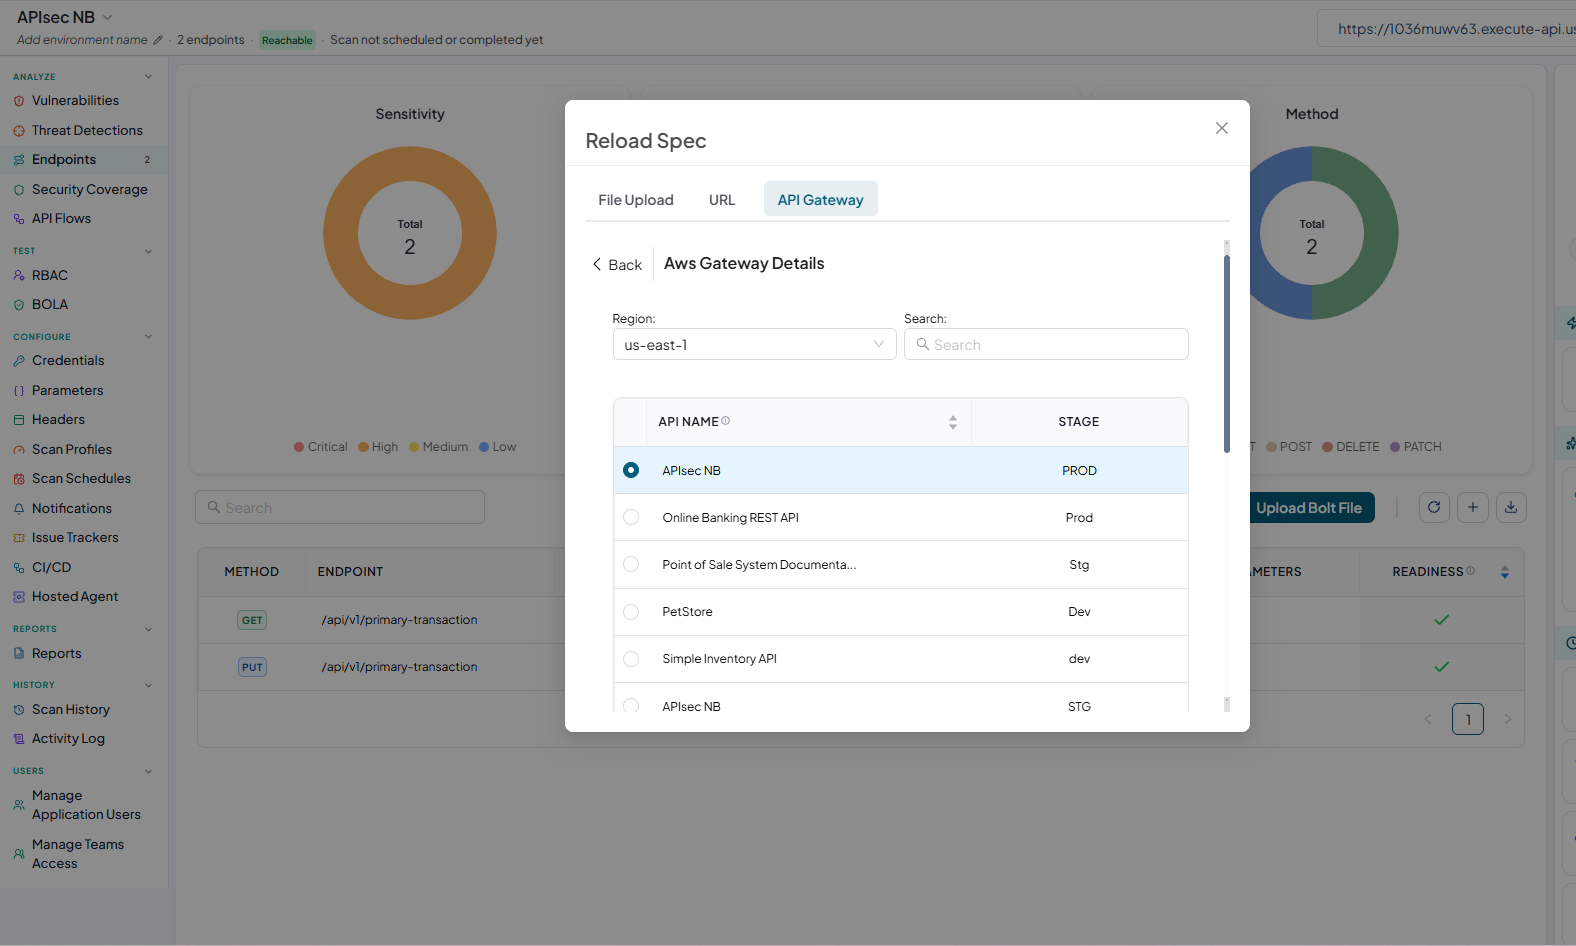Select Simple Inventory API radio button

coord(631,658)
